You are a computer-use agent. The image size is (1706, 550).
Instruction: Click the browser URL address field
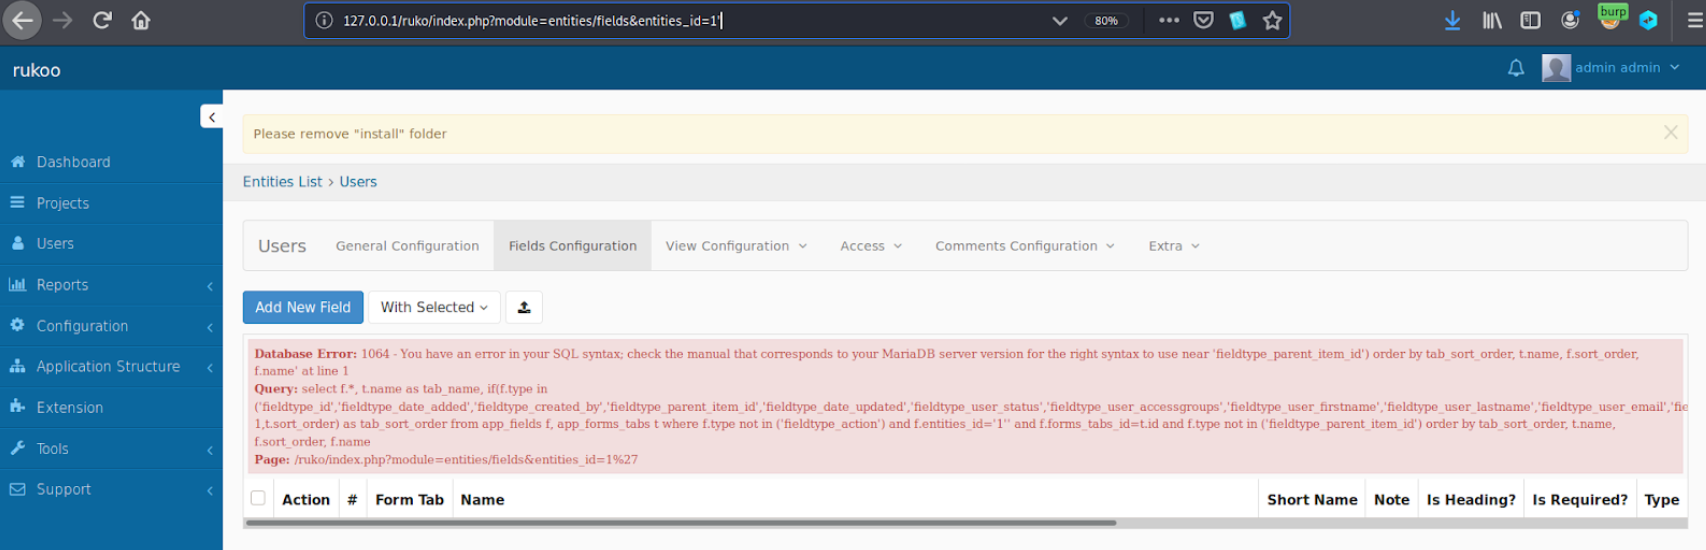click(680, 20)
